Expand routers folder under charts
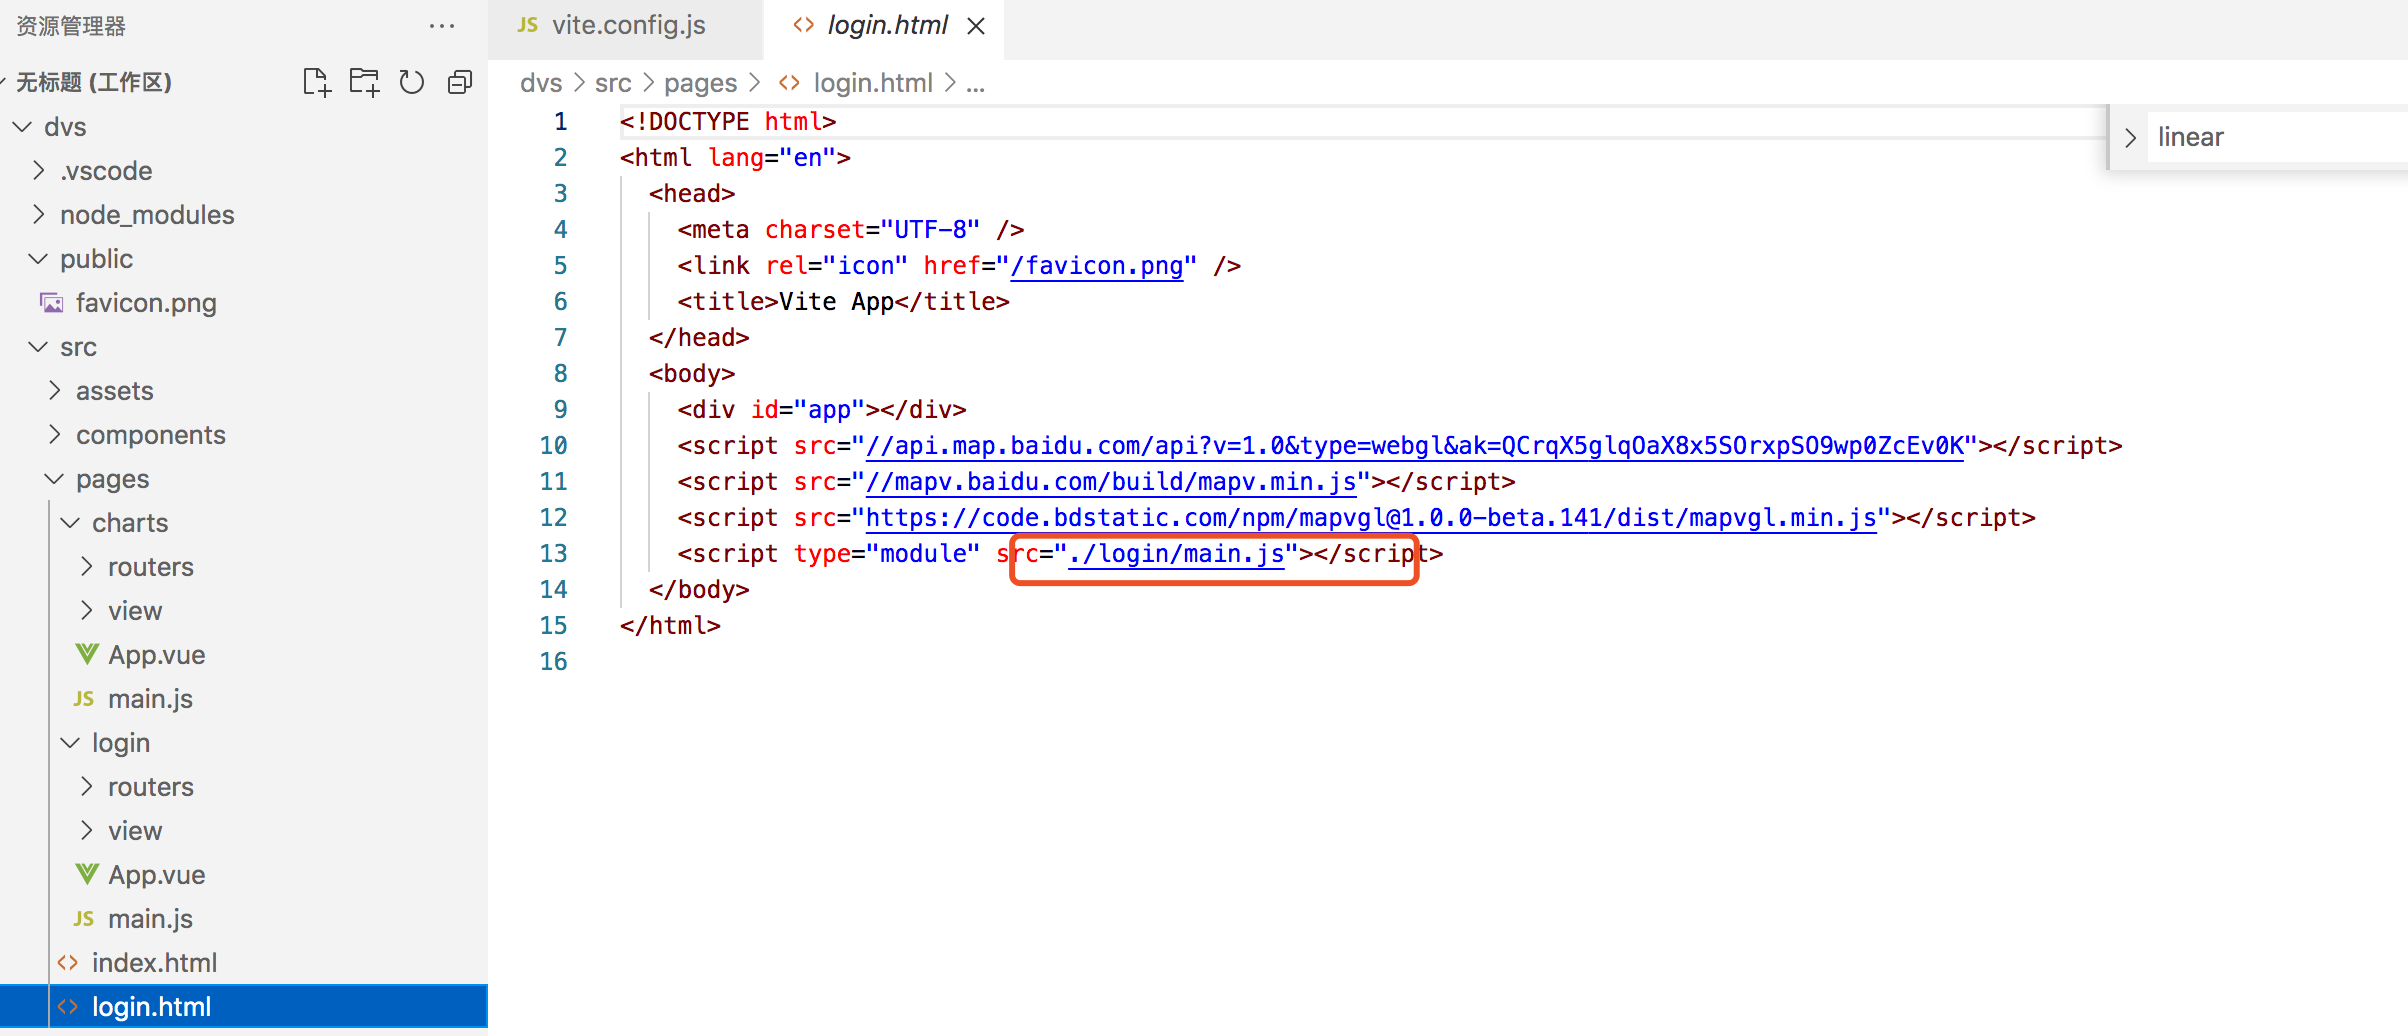 (86, 567)
